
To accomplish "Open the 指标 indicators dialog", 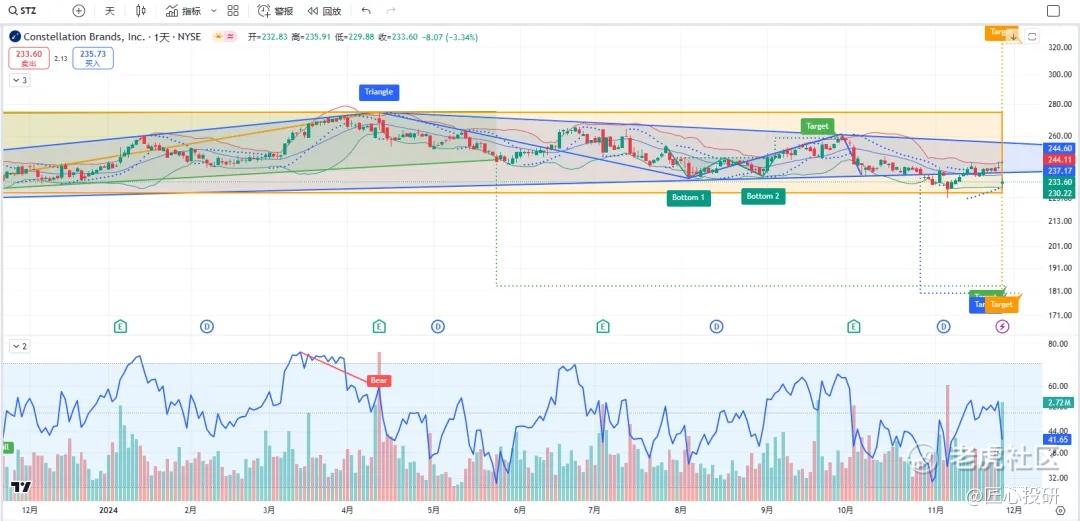I will 184,11.
